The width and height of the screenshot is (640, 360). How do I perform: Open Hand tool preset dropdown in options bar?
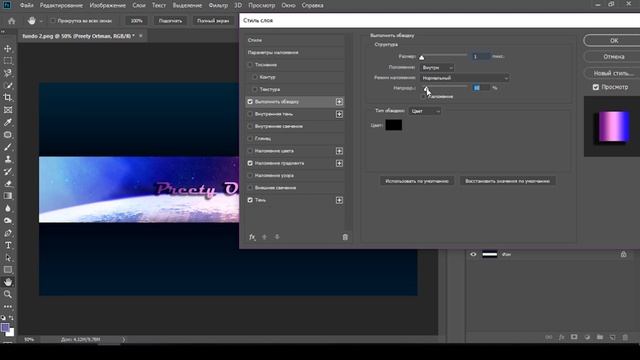pyautogui.click(x=41, y=21)
